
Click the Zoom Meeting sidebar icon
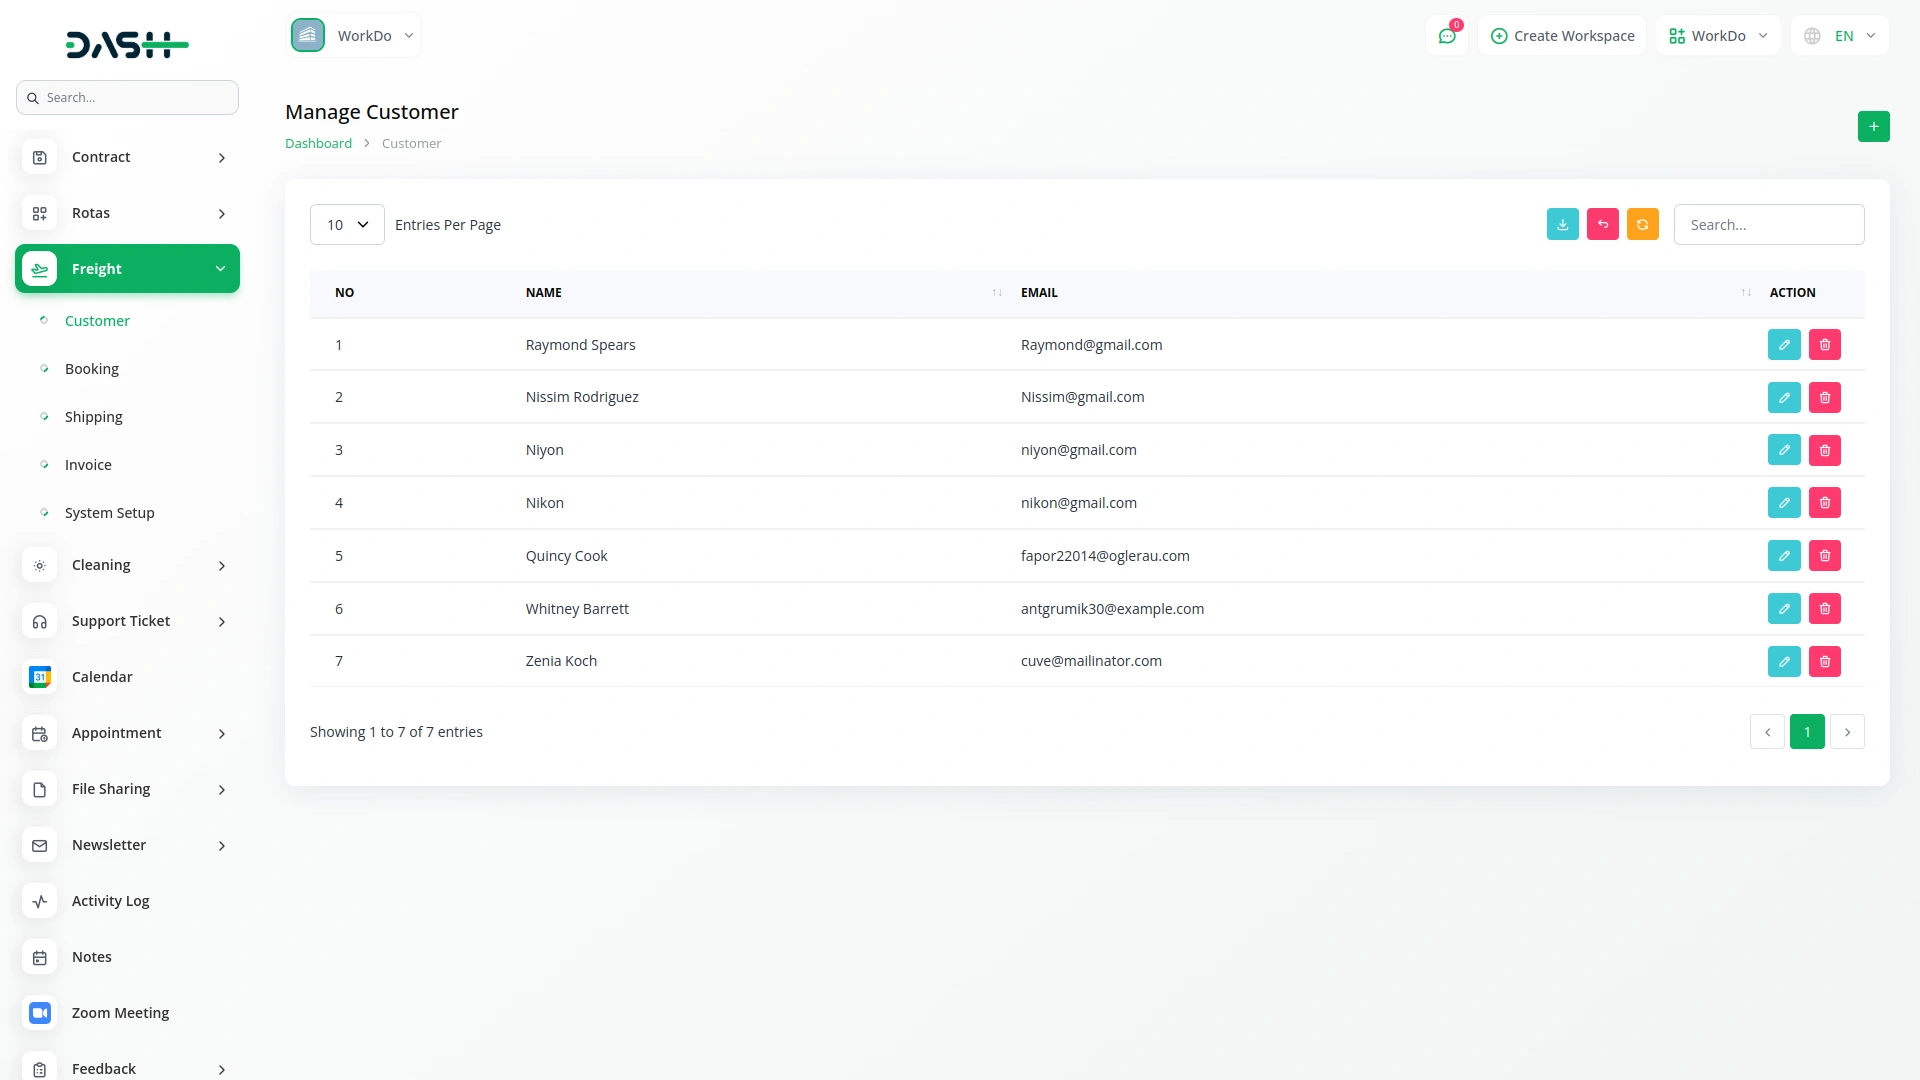[39, 1013]
